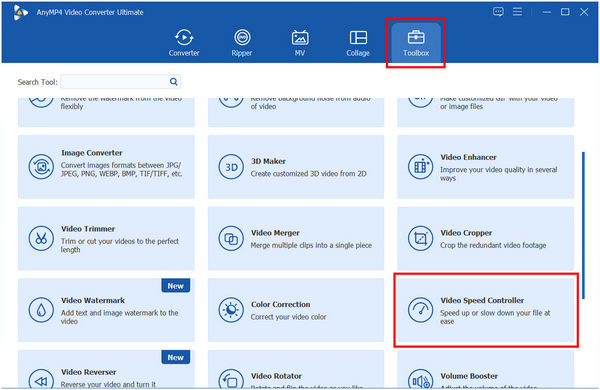Image resolution: width=600 pixels, height=390 pixels.
Task: Minimize the AnyMP4 window
Action: (546, 12)
